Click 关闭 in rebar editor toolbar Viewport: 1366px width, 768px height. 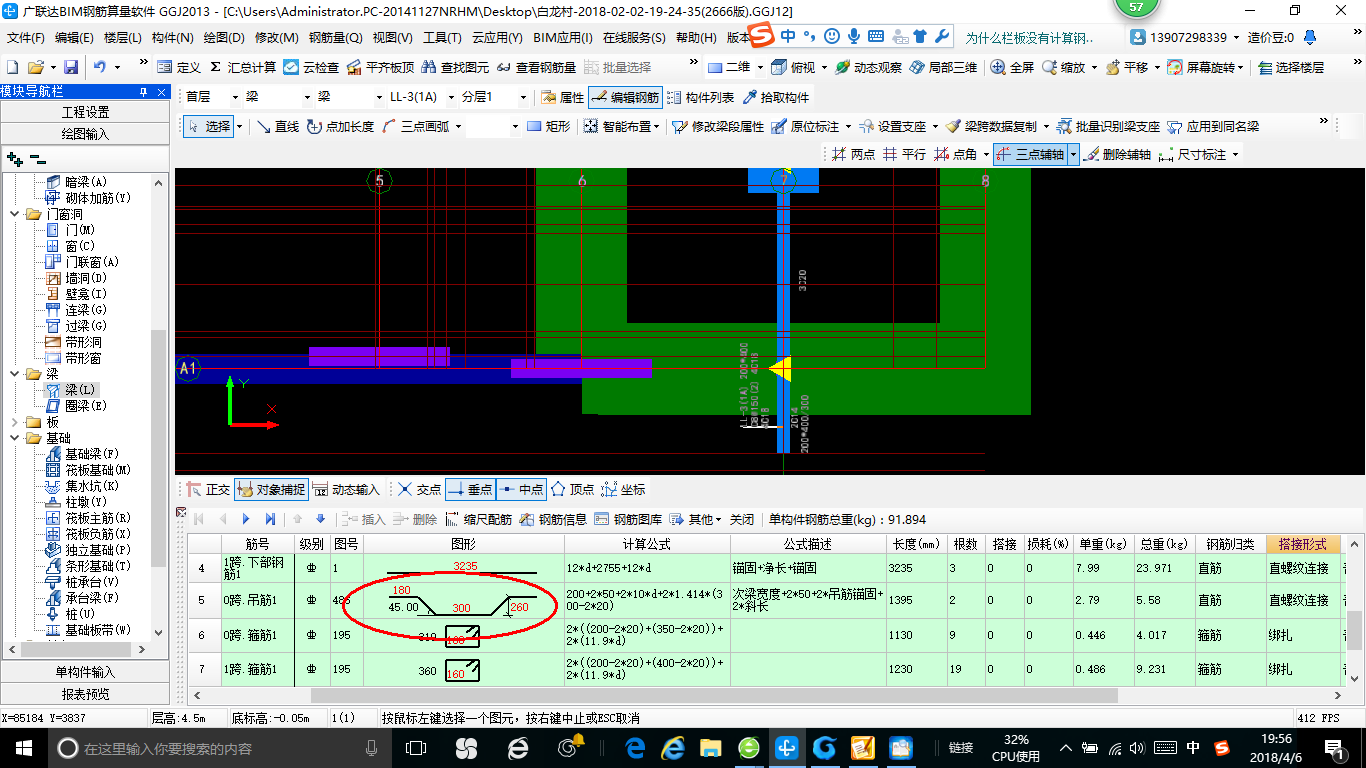coord(741,519)
